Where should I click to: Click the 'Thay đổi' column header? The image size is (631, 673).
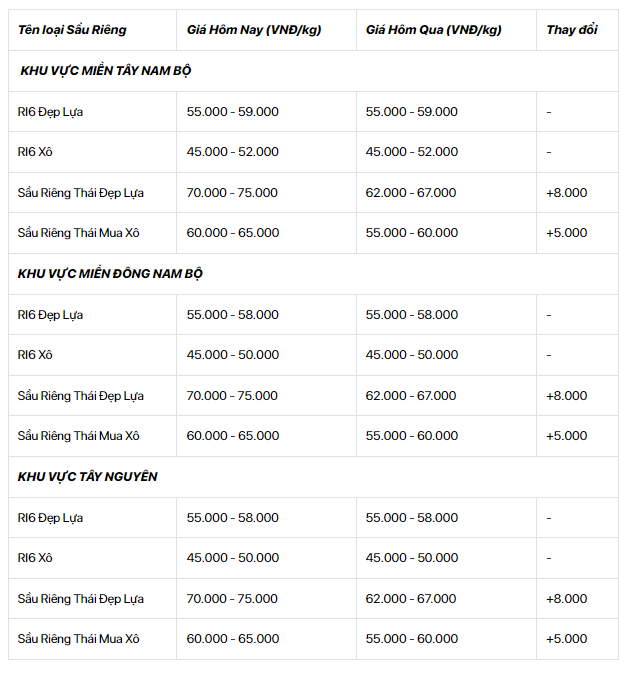tap(572, 30)
